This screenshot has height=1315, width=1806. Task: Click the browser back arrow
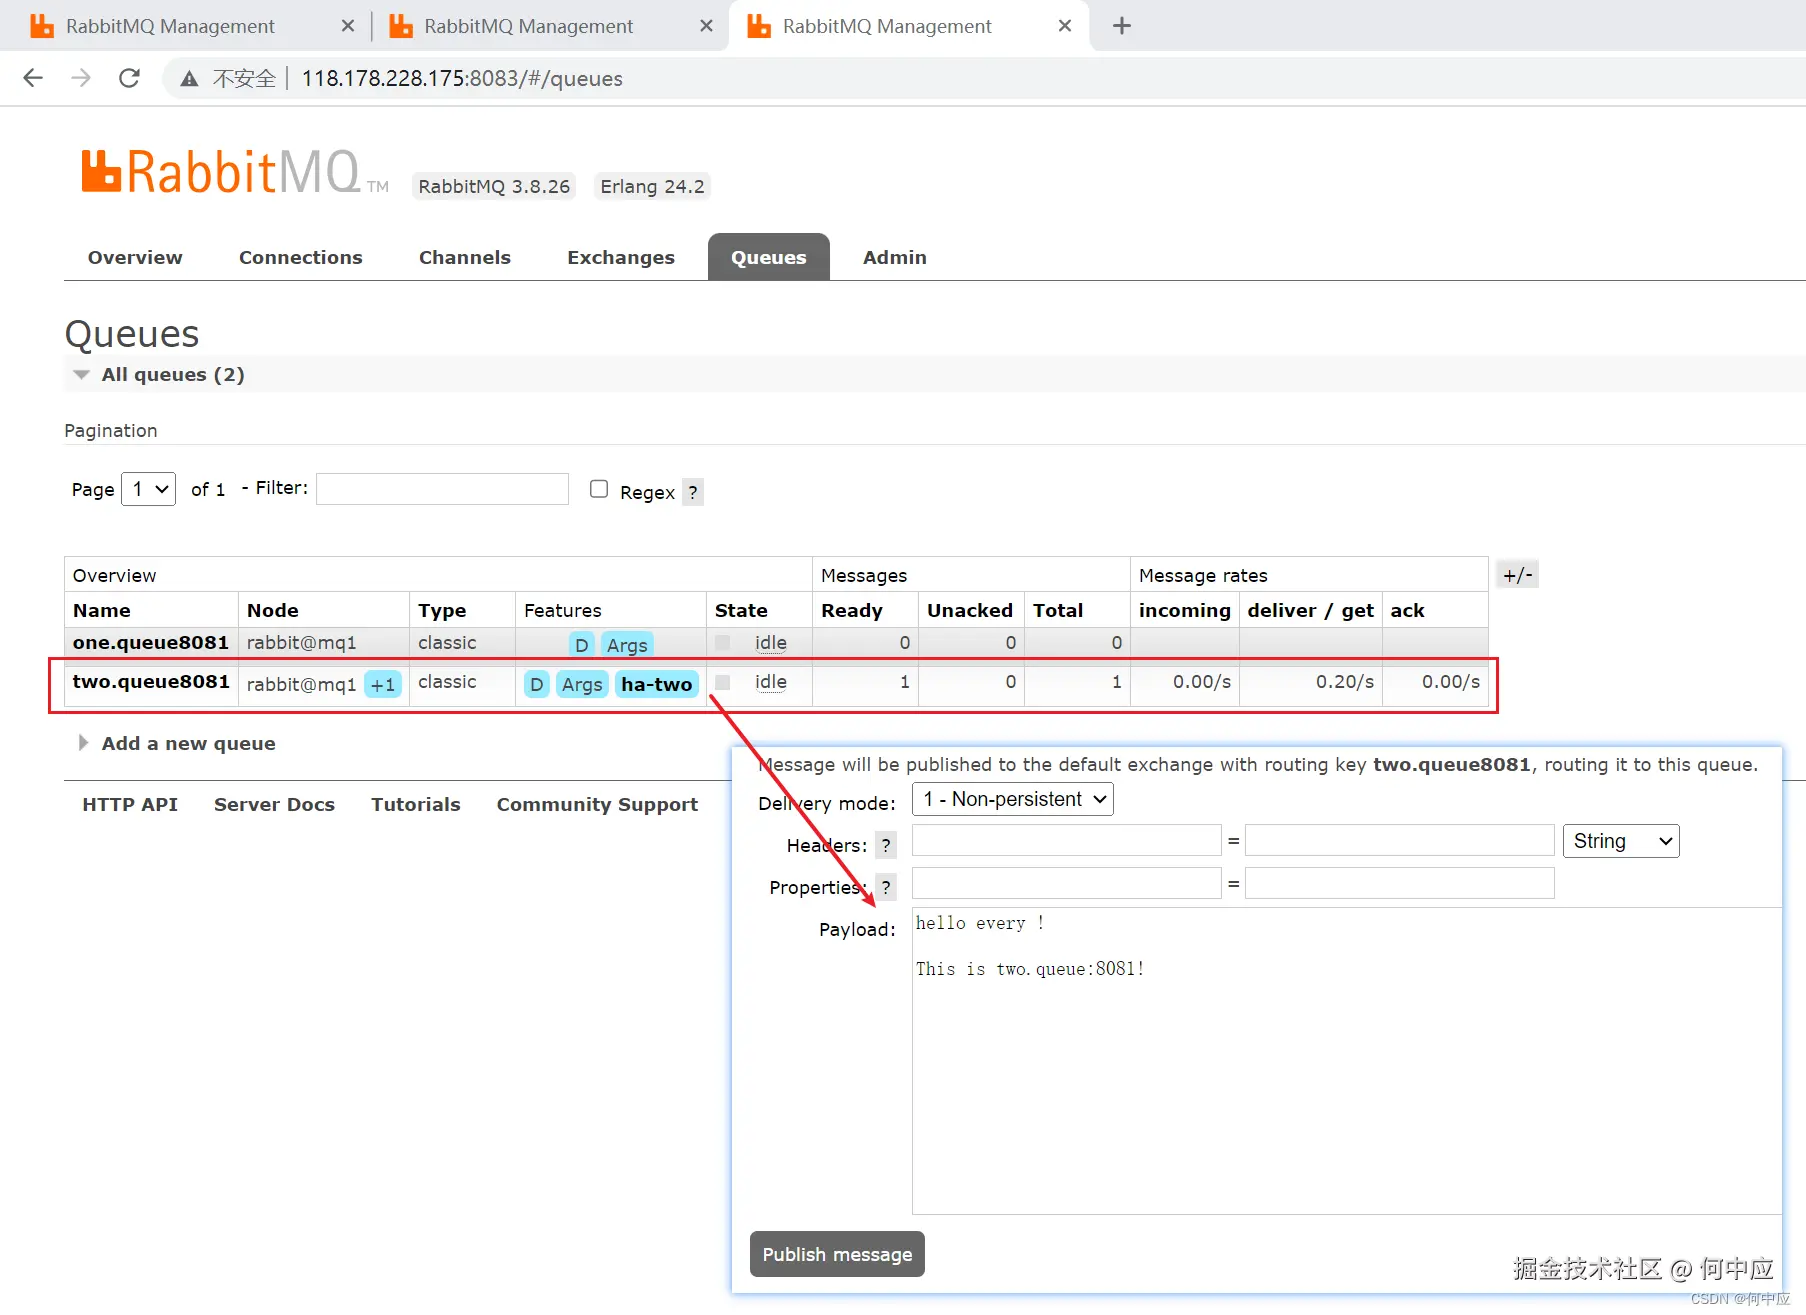point(33,78)
